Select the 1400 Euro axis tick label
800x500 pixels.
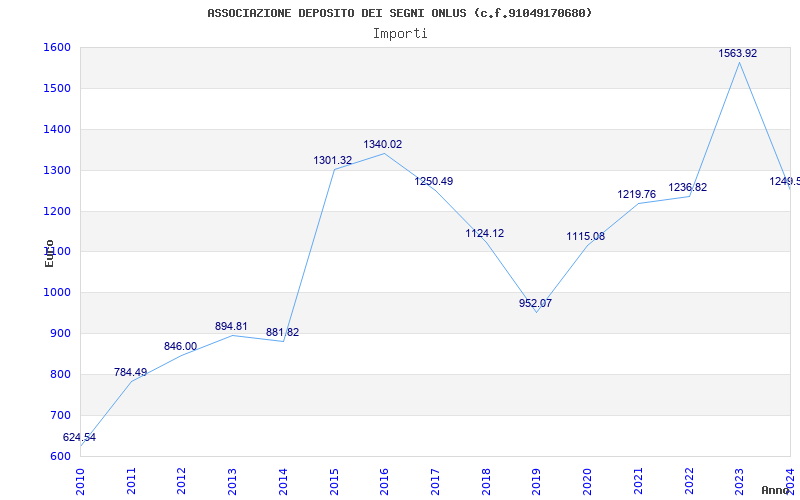(57, 130)
